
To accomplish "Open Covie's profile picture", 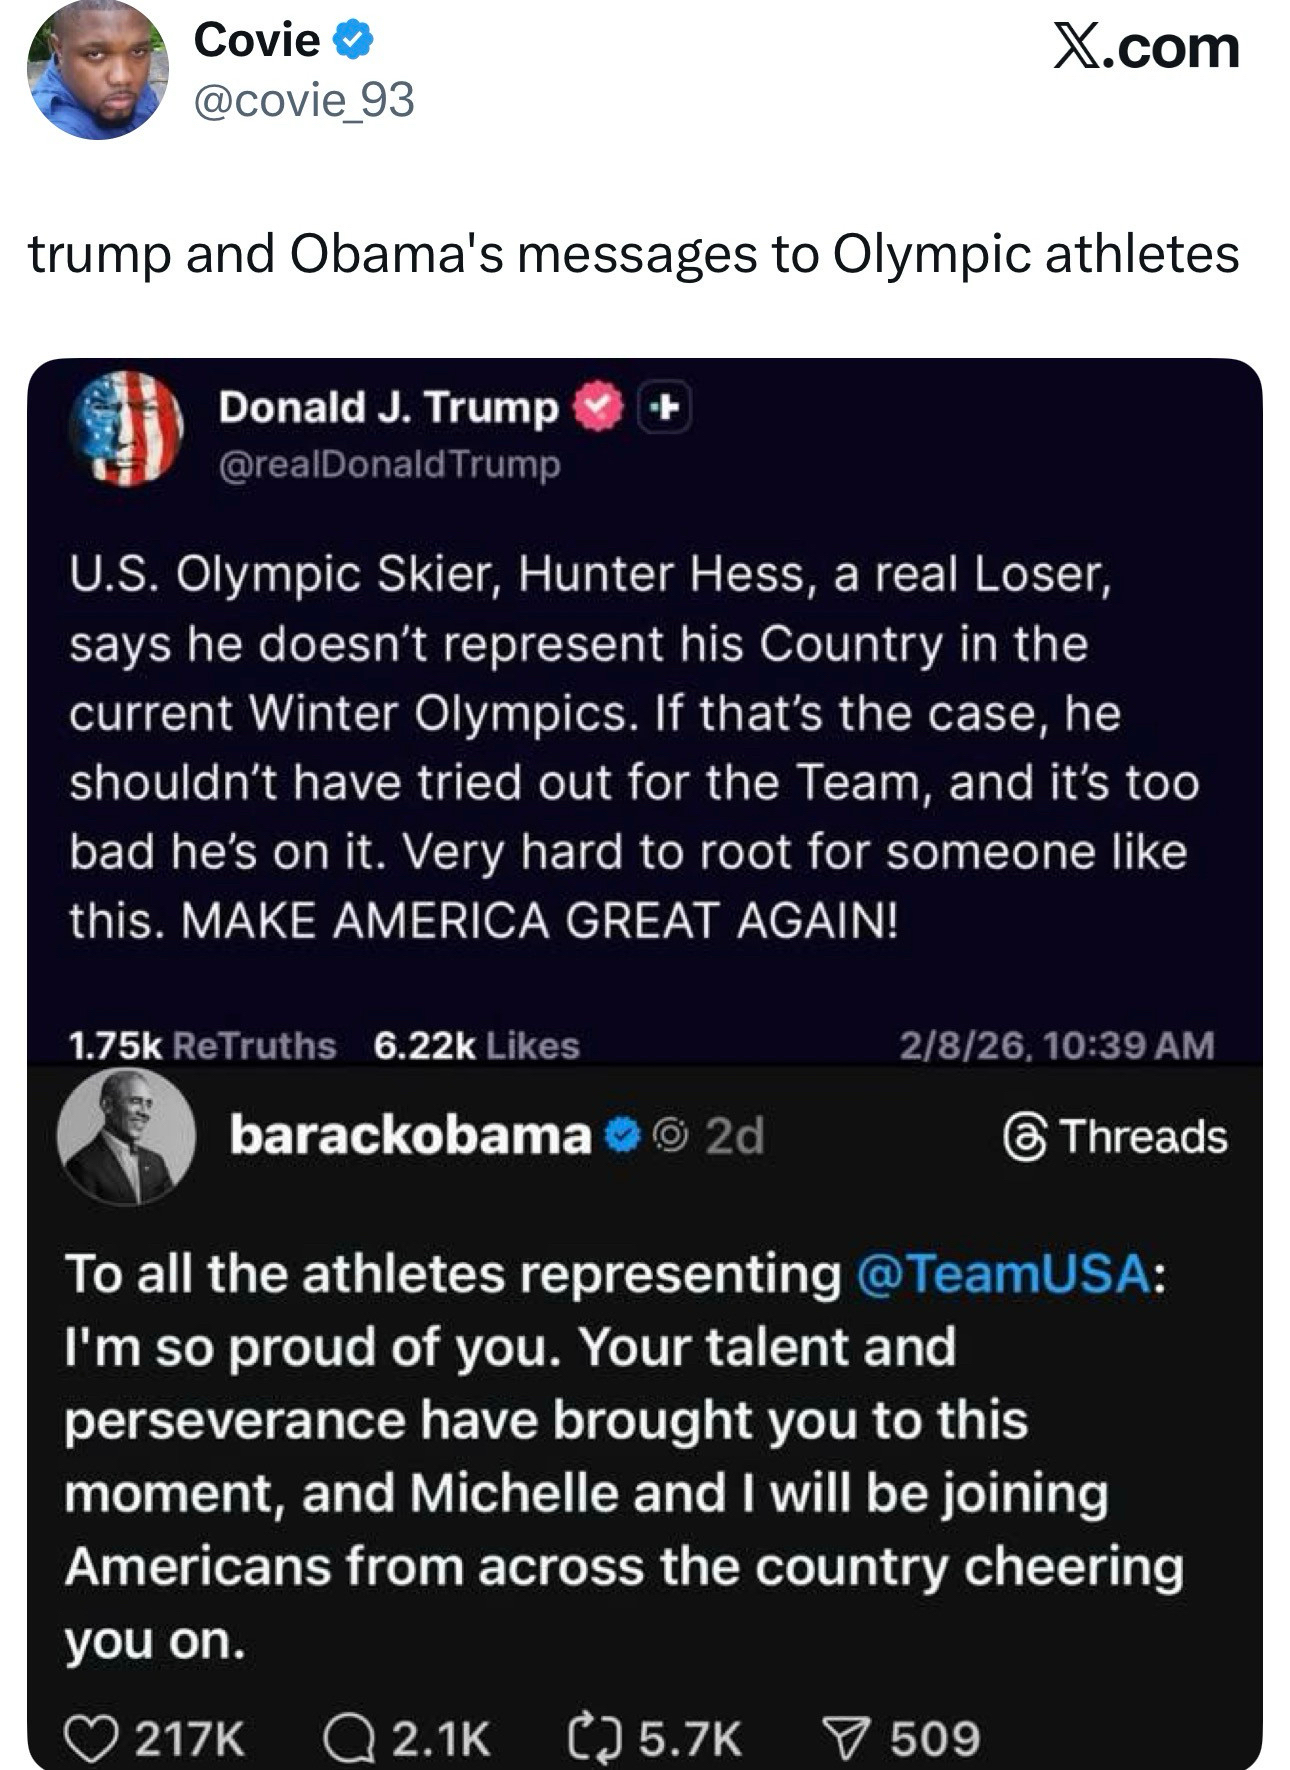I will click(x=97, y=70).
